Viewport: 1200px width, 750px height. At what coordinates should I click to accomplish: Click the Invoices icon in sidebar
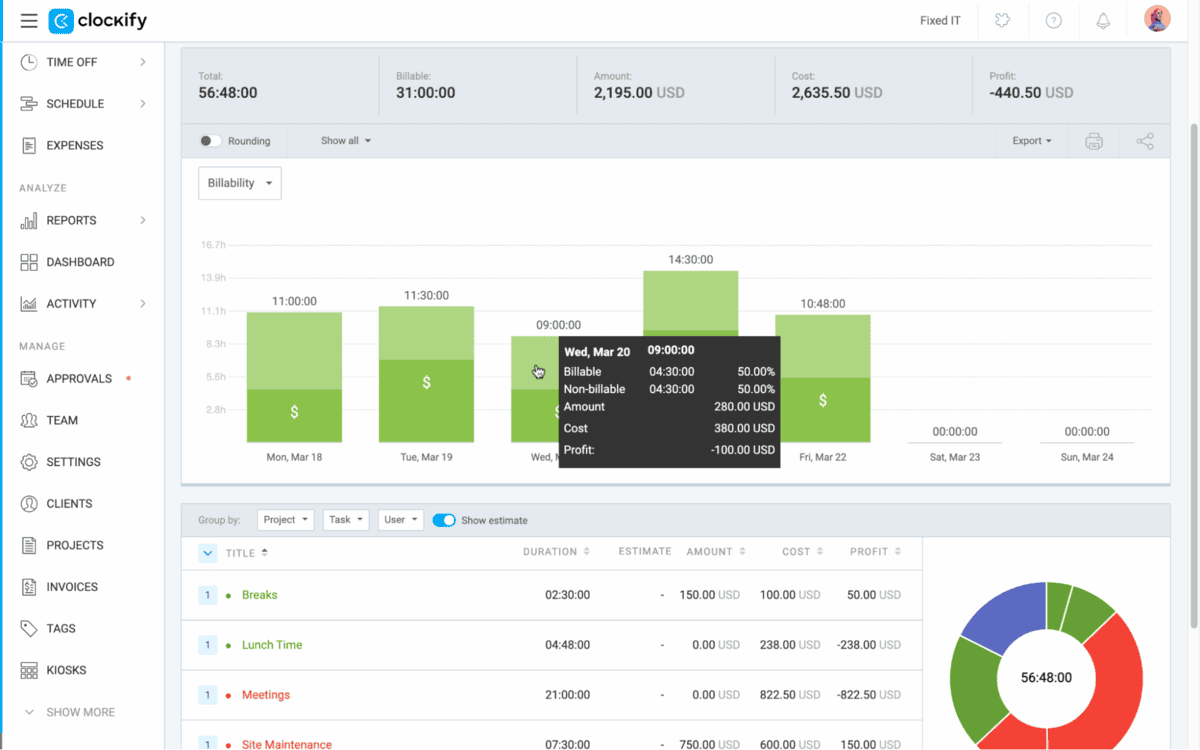click(x=29, y=587)
